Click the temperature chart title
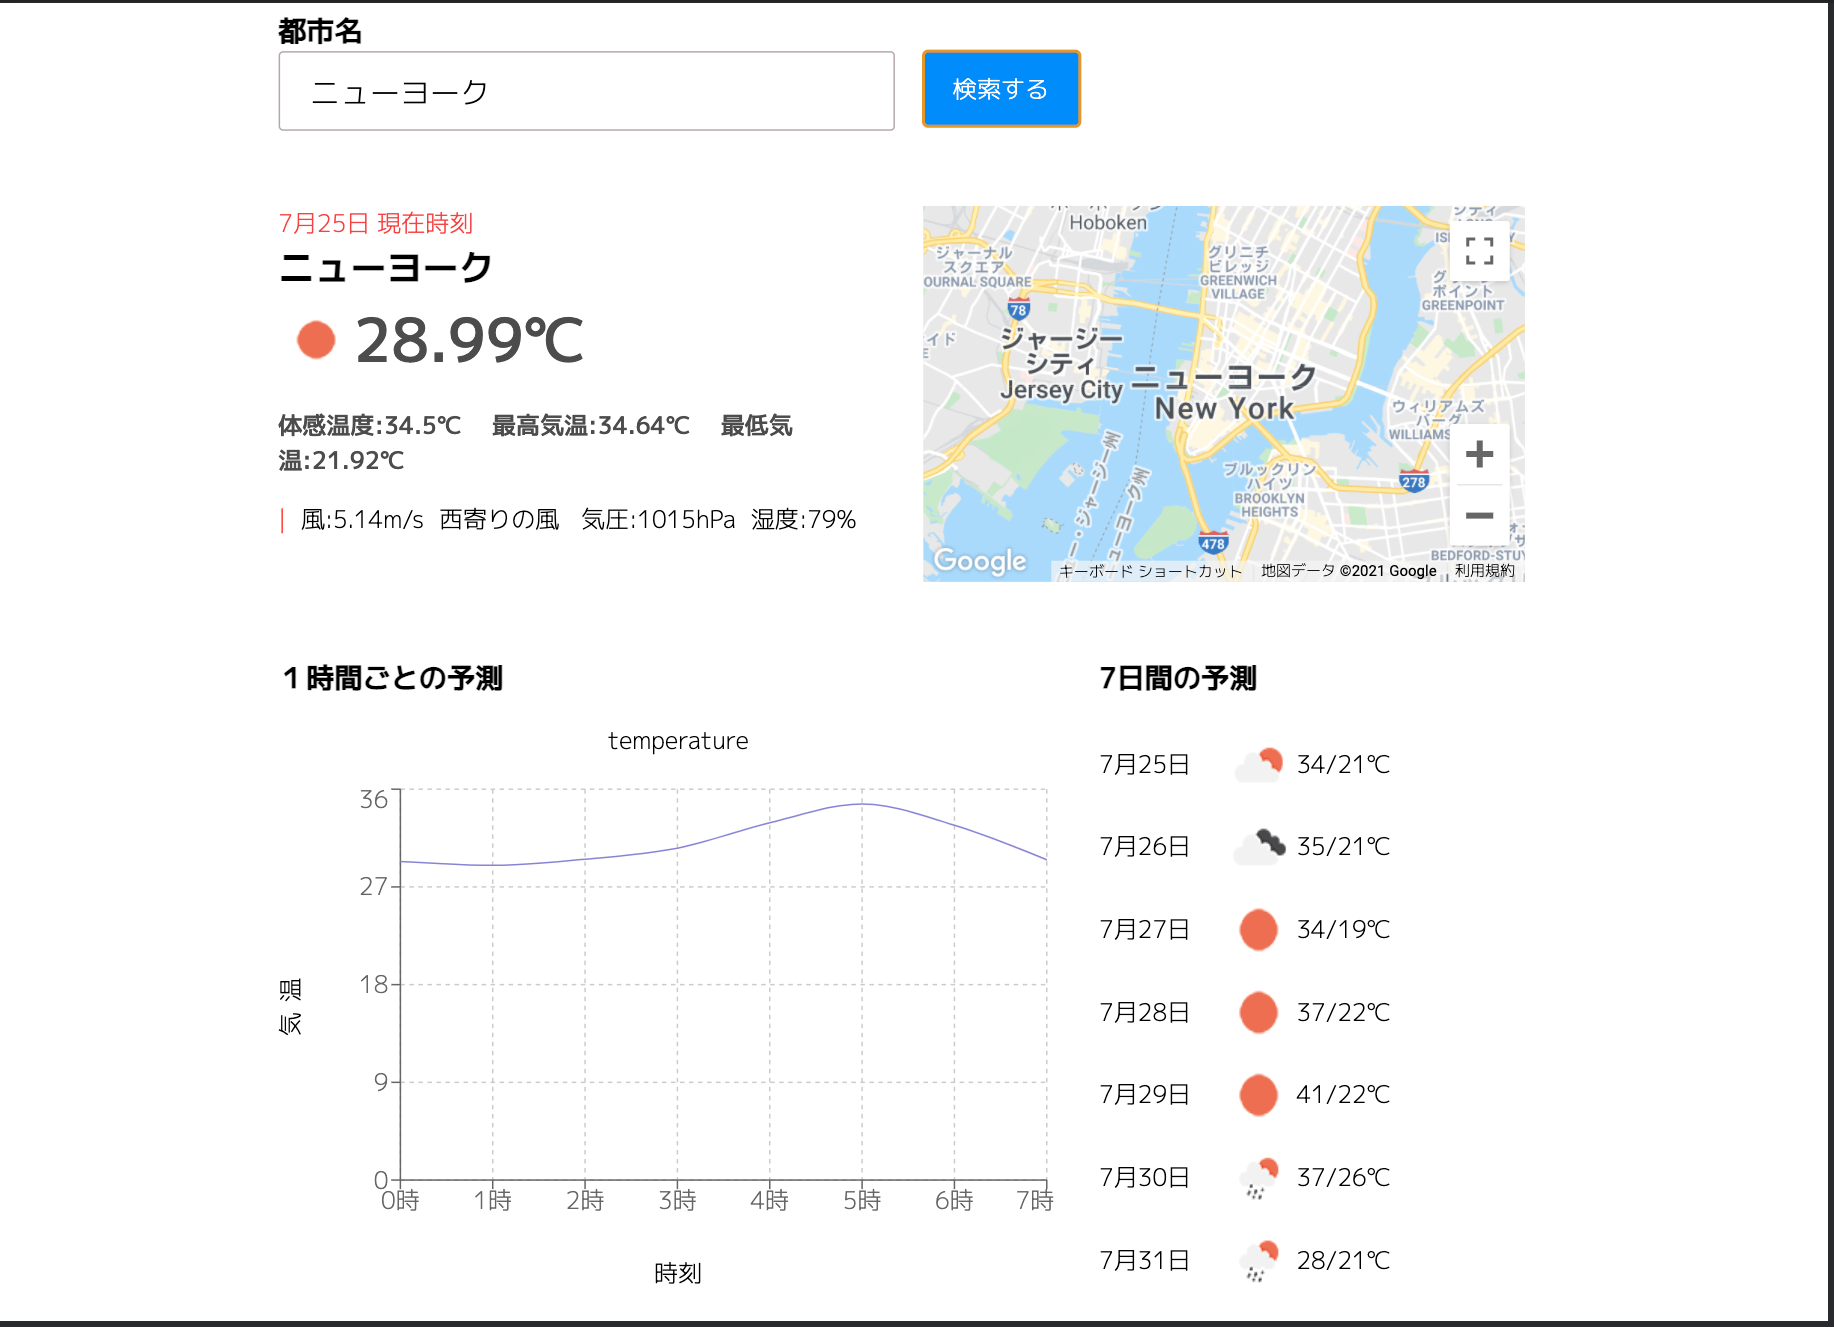Viewport: 1834px width, 1327px height. tap(678, 741)
